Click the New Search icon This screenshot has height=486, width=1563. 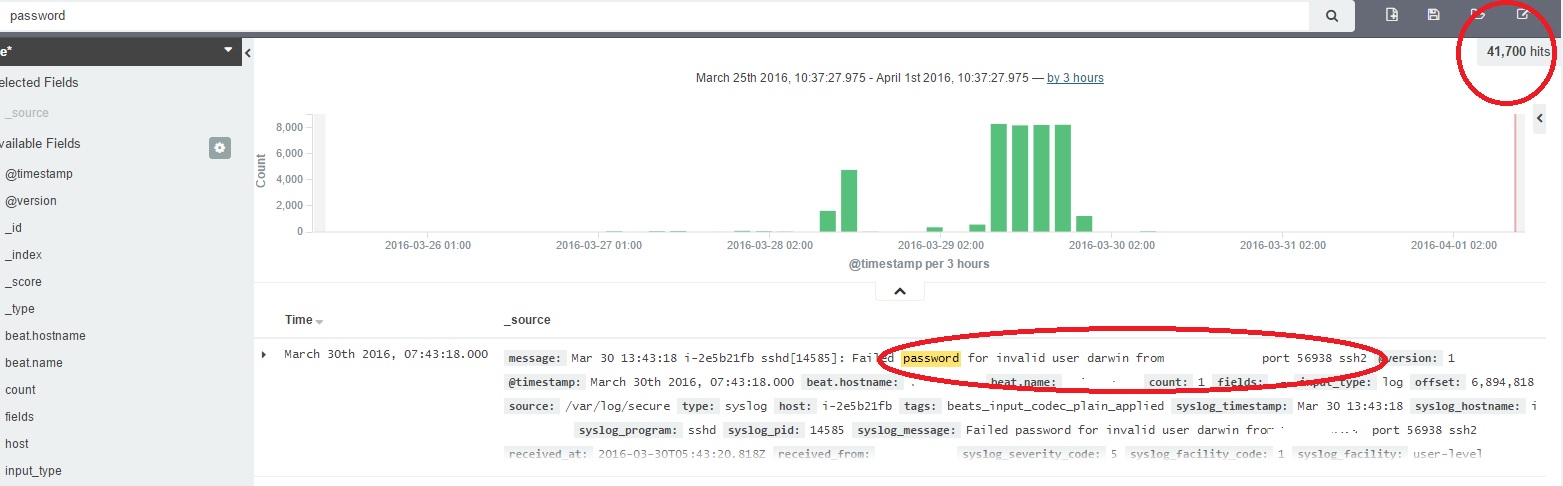coord(1391,14)
